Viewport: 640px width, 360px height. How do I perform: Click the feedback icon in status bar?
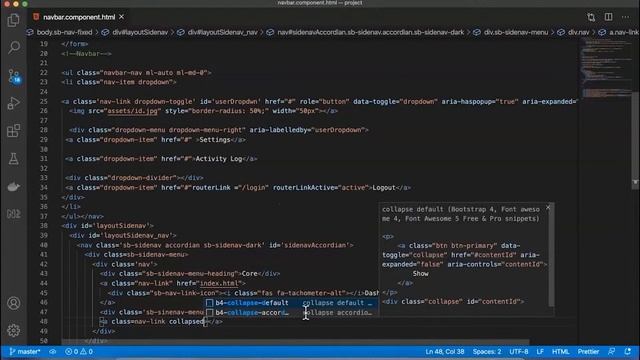point(611,351)
